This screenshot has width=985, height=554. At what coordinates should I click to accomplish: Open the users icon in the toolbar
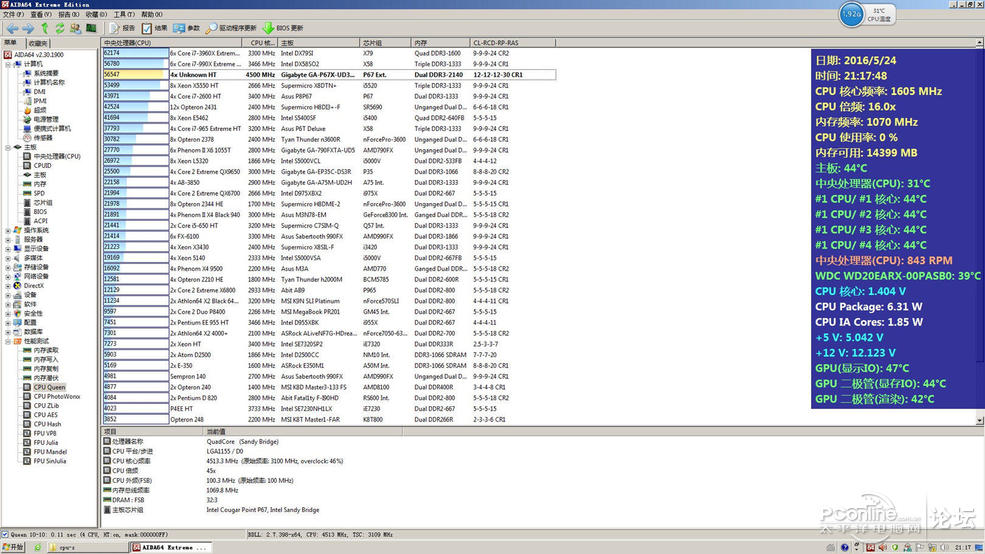coord(75,28)
